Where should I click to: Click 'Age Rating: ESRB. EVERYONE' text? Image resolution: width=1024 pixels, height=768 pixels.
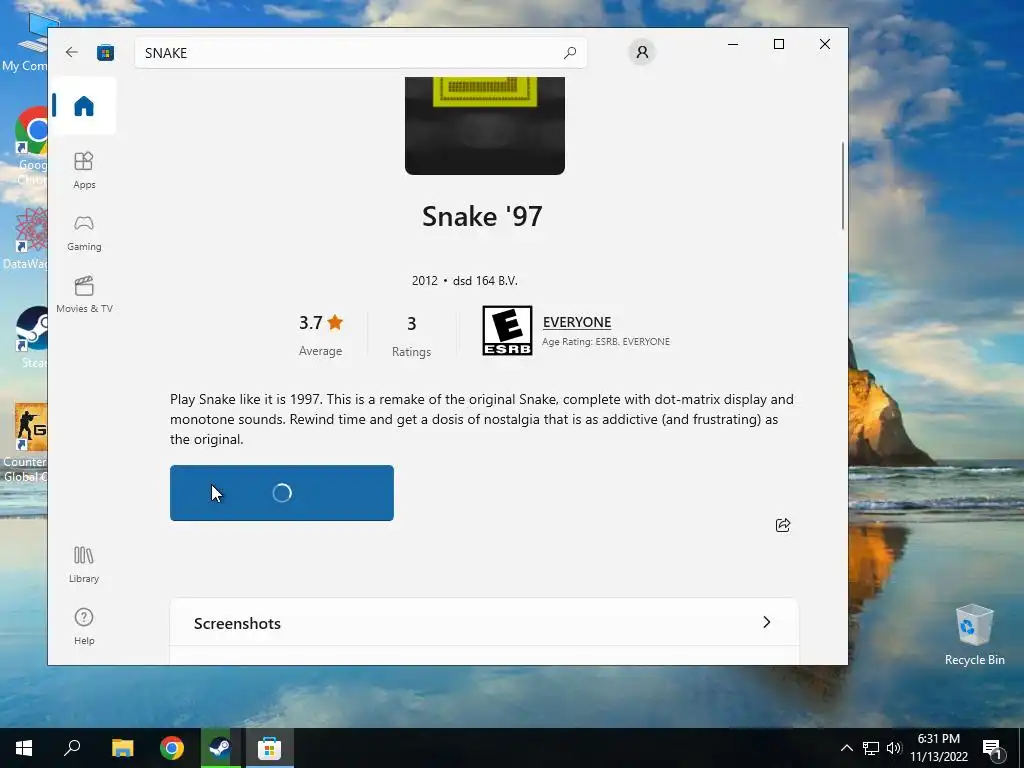click(x=606, y=342)
